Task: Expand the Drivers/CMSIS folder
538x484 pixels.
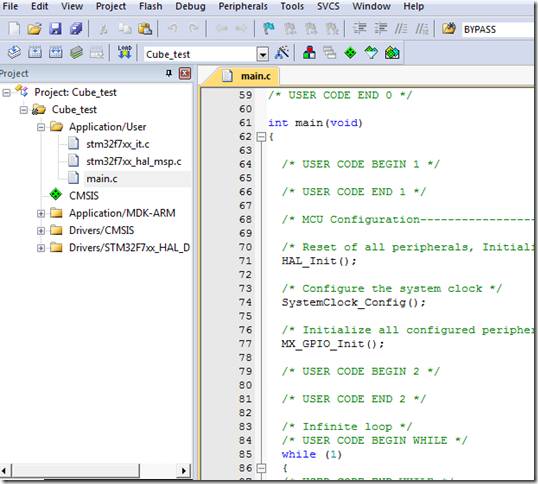Action: (41, 231)
